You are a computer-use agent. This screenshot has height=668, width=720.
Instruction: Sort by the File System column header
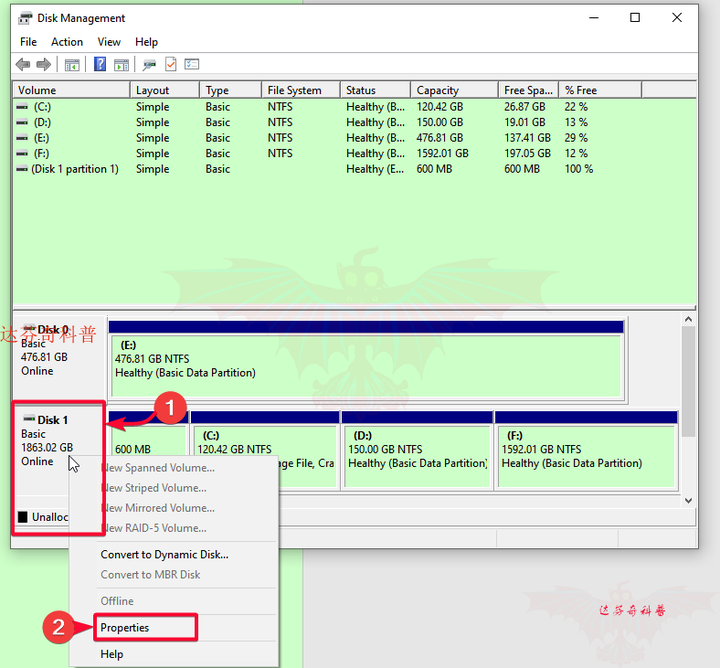[301, 90]
